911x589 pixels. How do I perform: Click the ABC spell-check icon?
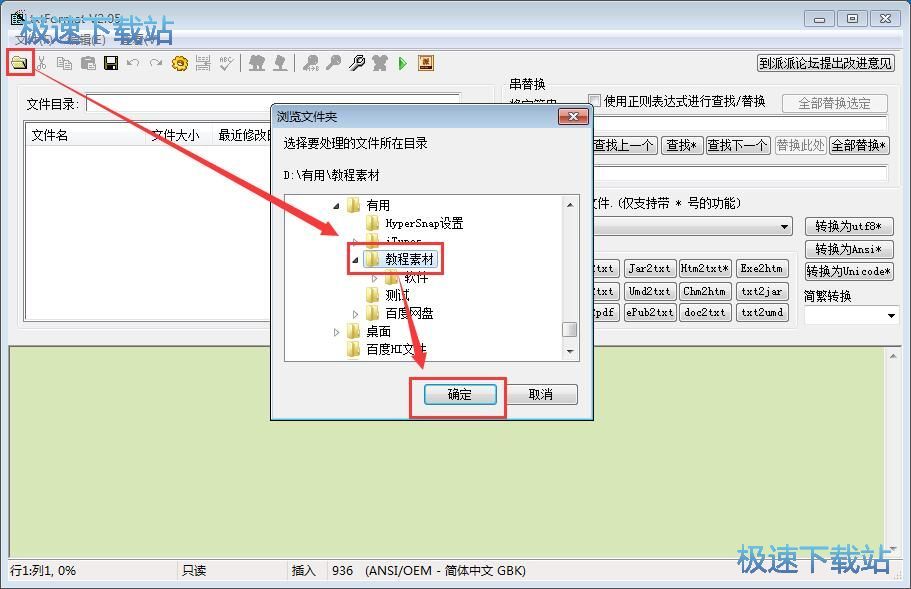point(225,62)
